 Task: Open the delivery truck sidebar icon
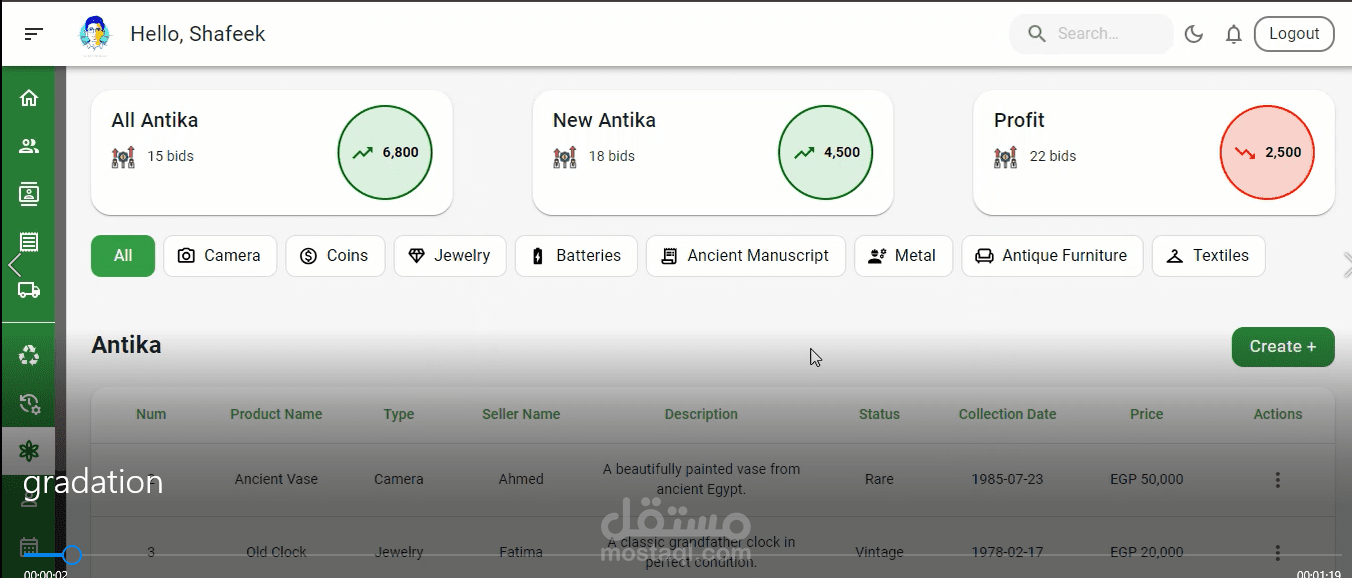tap(29, 290)
